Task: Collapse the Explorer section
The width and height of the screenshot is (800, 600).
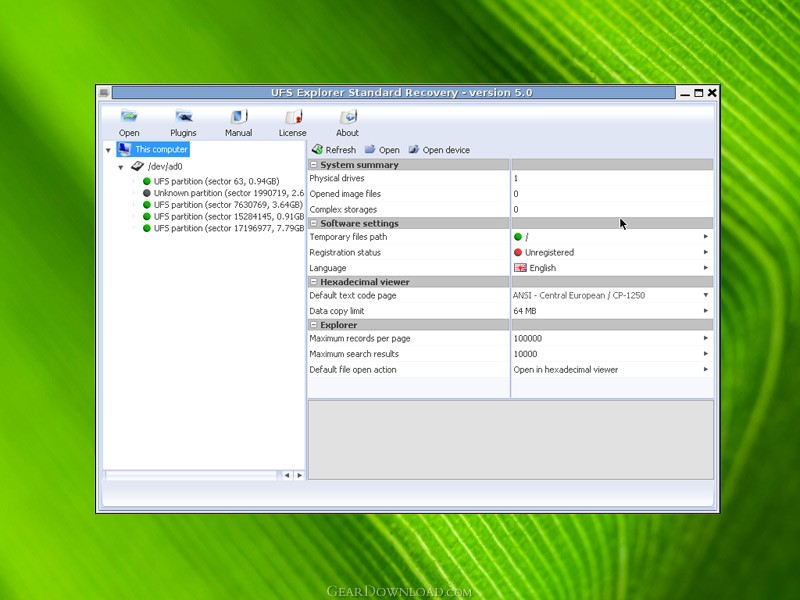Action: (313, 325)
